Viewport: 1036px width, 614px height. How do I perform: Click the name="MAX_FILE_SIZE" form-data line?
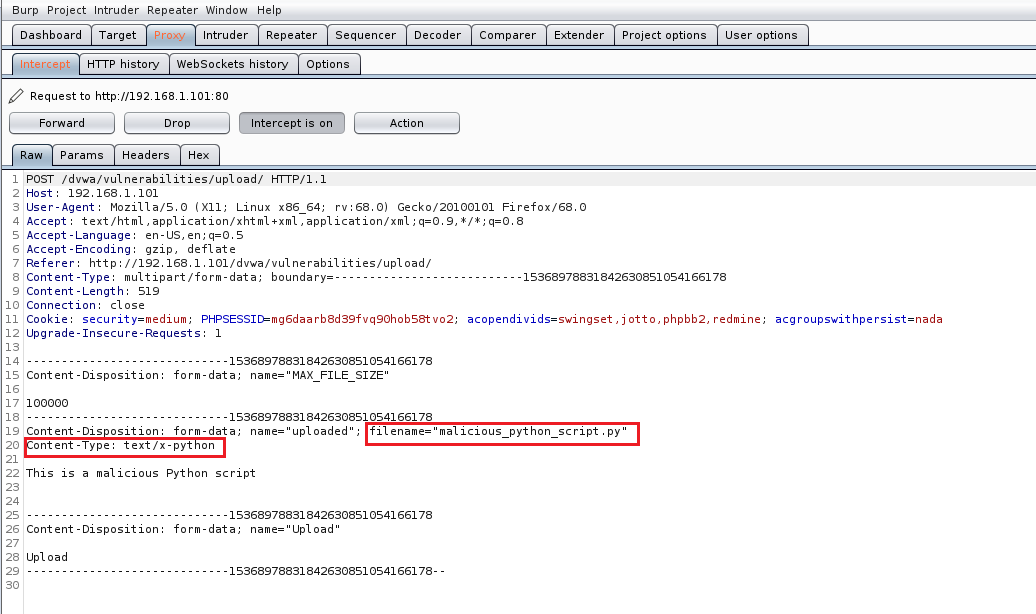click(207, 375)
